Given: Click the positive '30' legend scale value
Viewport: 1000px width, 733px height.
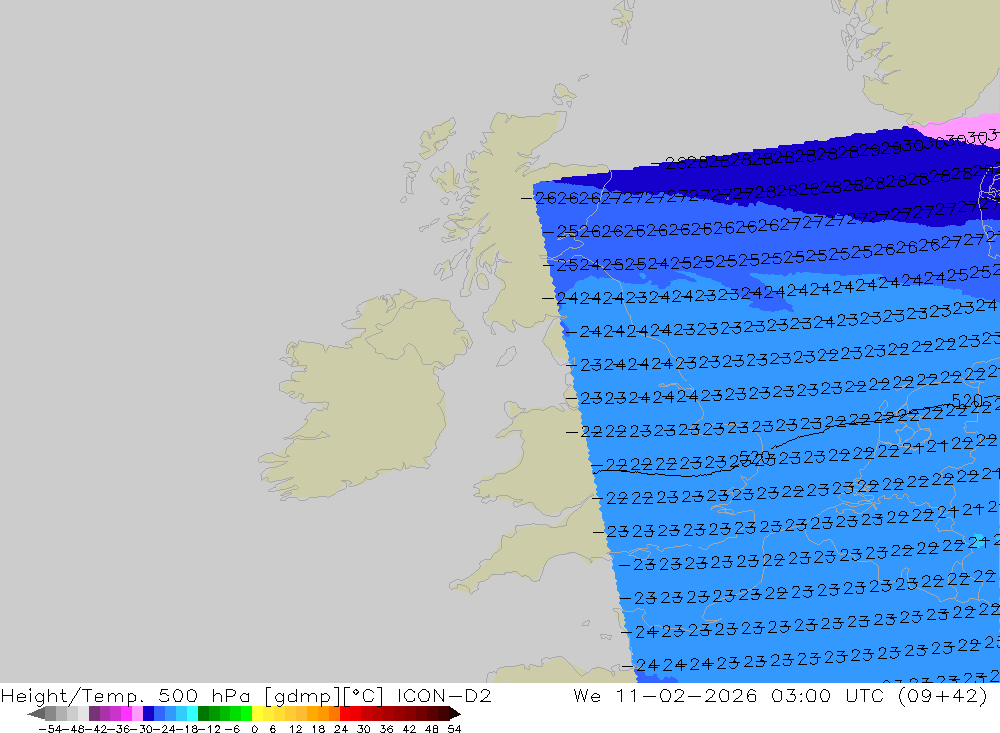Looking at the screenshot, I should 364,729.
